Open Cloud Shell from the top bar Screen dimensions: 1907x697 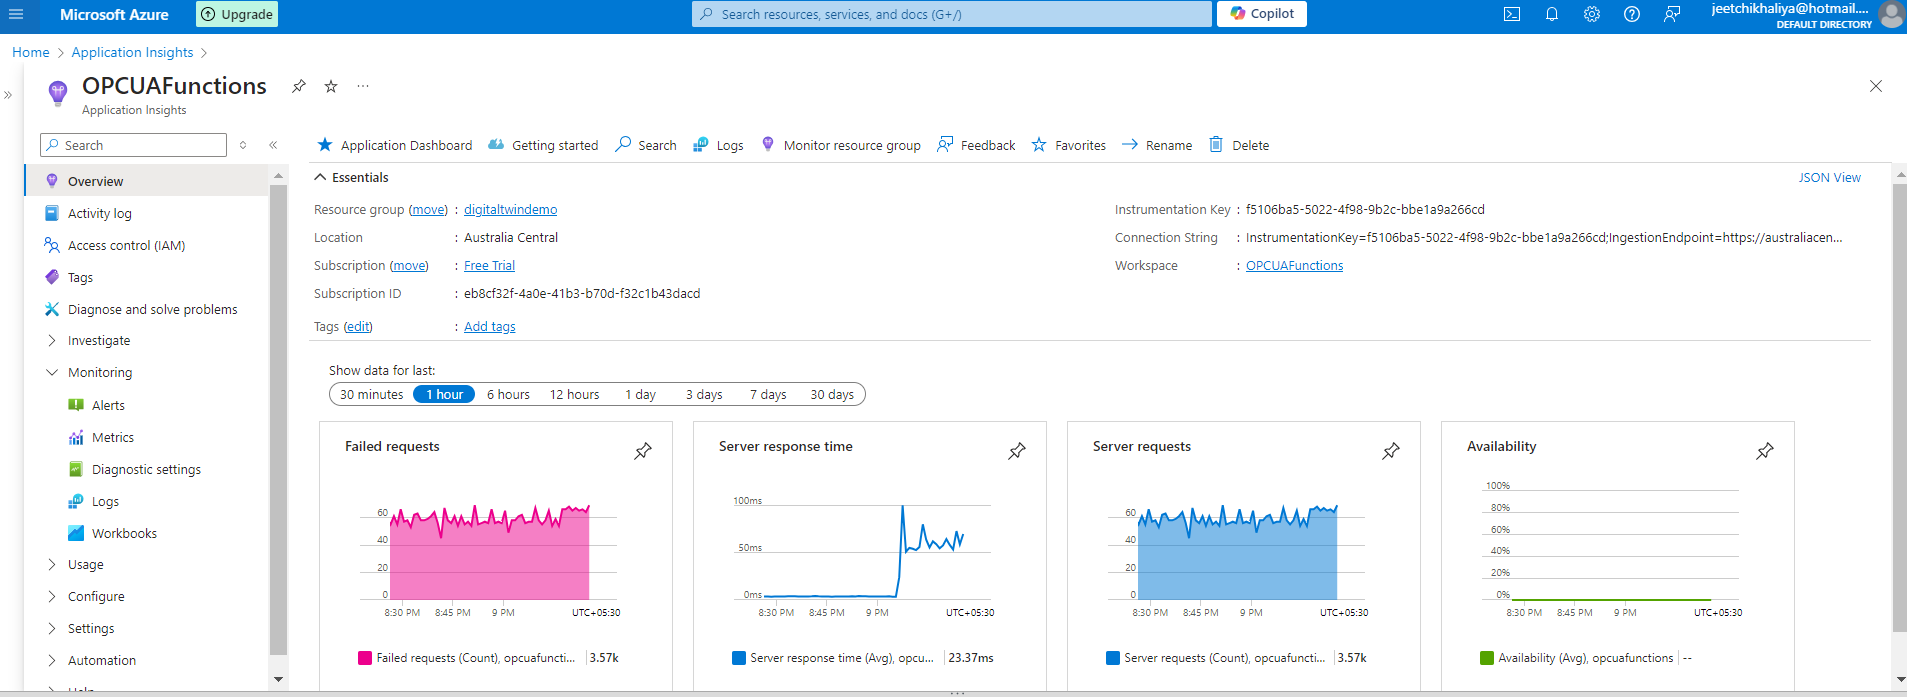click(x=1512, y=14)
